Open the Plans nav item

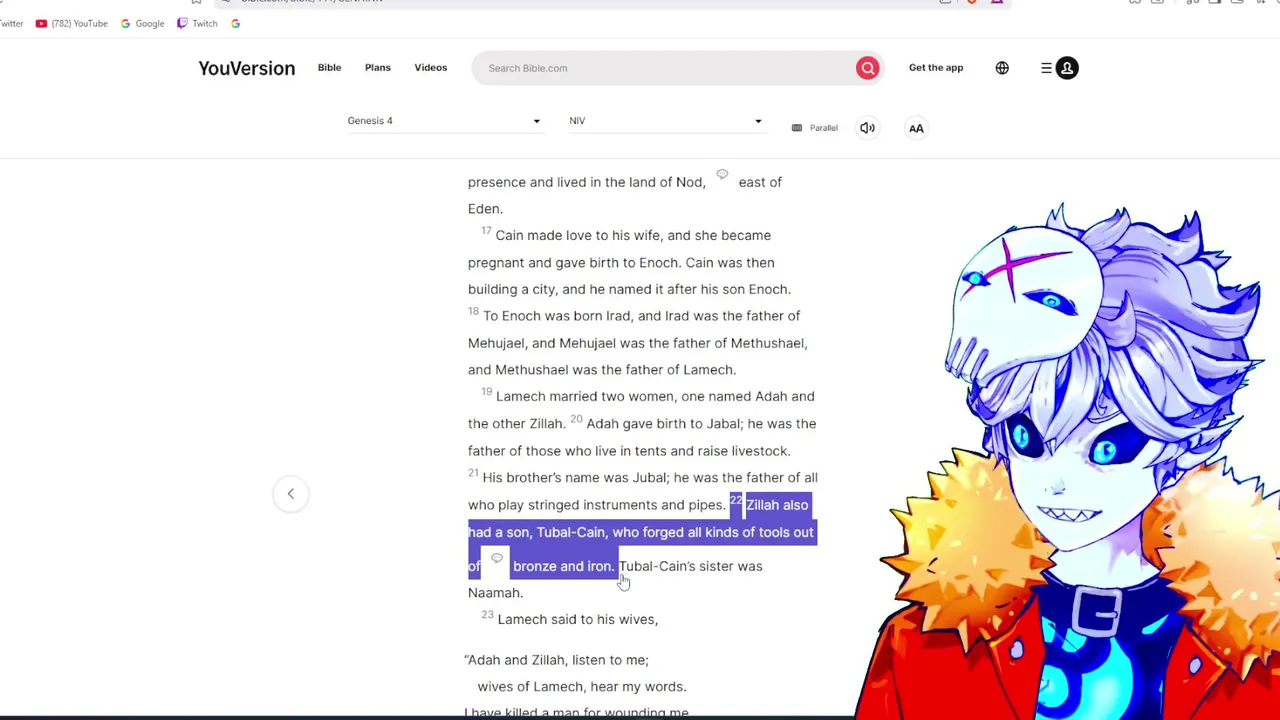(x=377, y=68)
